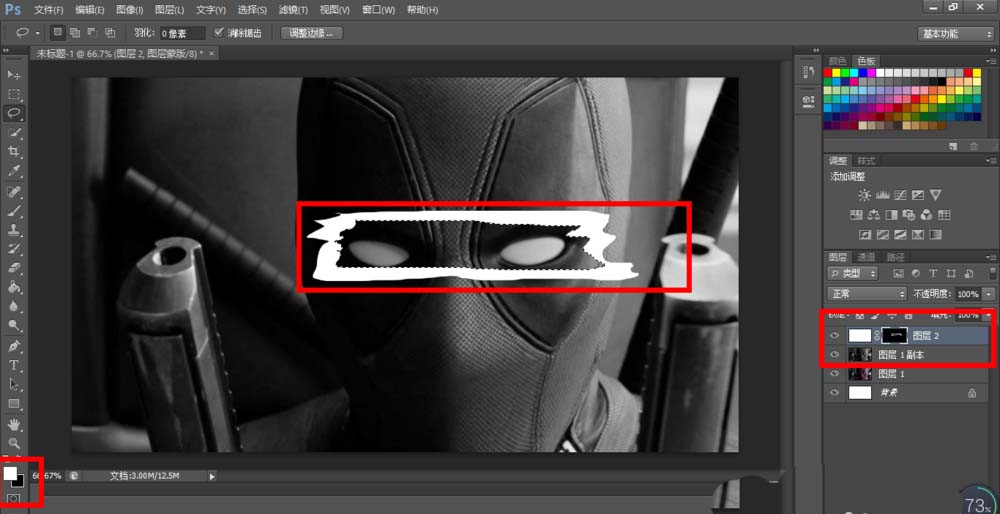Select the Pen tool
The image size is (1000, 514).
[x=14, y=346]
